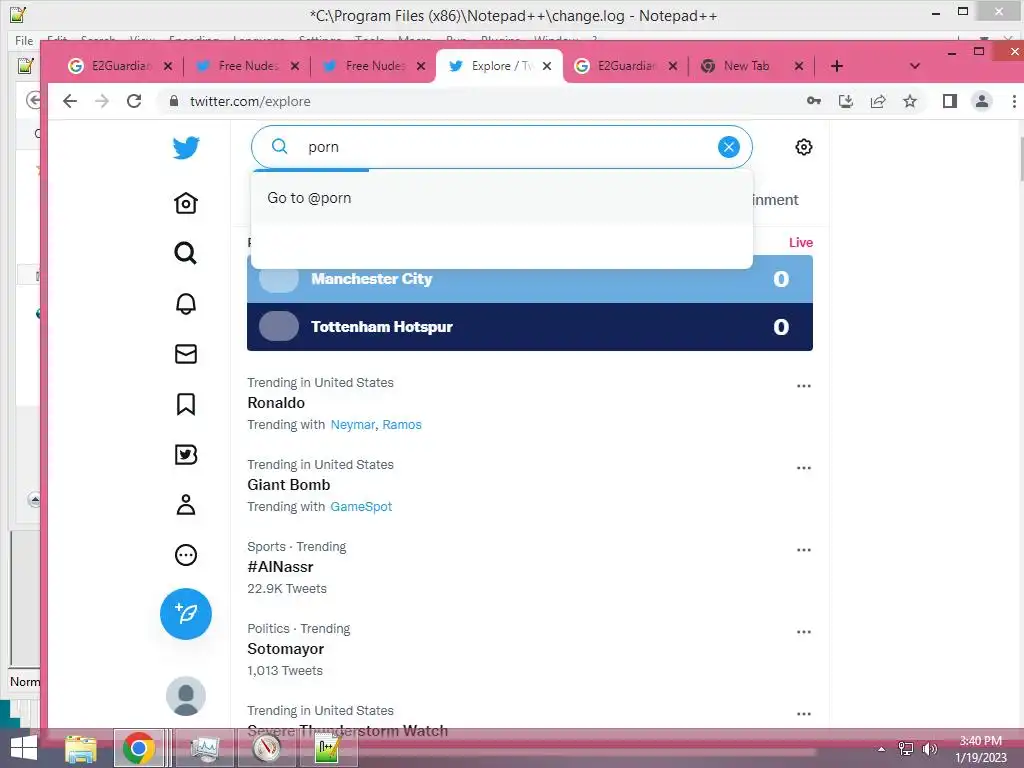Open more options for #AlNassr trend
This screenshot has width=1024, height=768.
(x=804, y=550)
